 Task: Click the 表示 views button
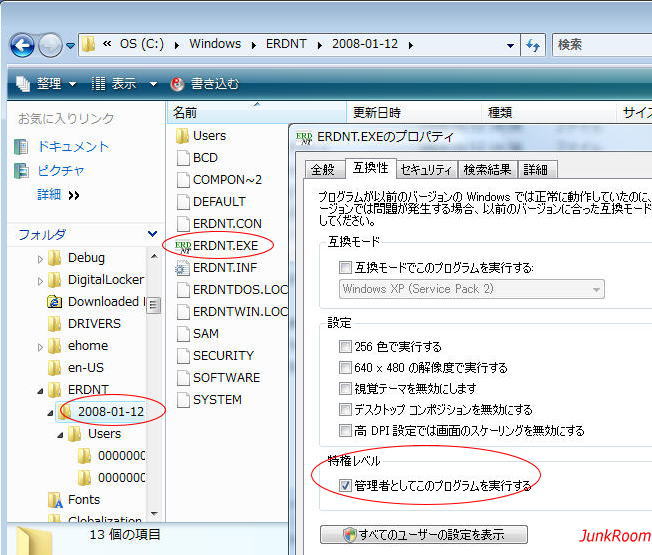[114, 84]
